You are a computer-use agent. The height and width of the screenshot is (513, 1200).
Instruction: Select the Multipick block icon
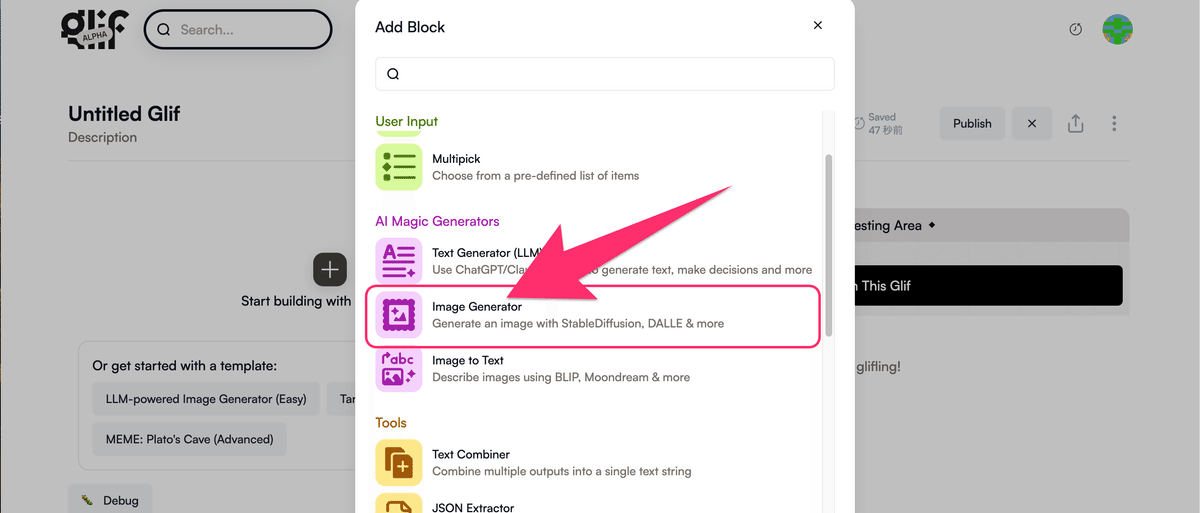[x=399, y=167]
